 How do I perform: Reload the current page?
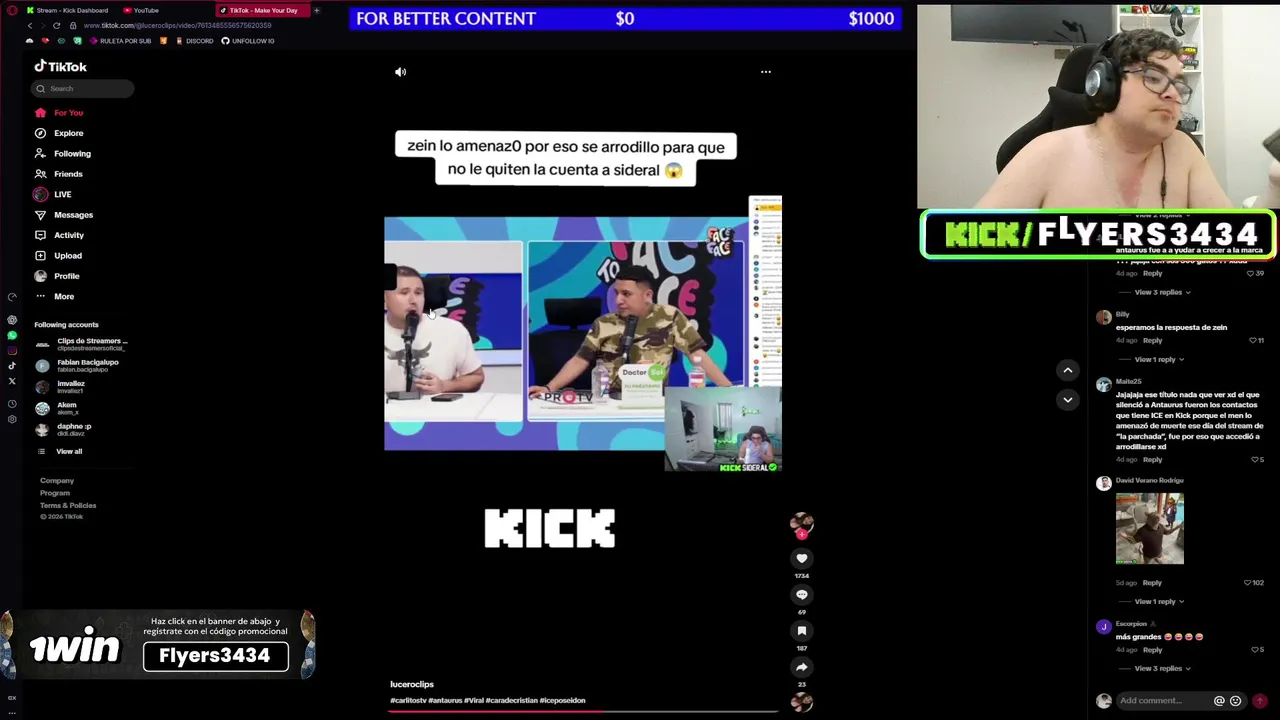(57, 25)
